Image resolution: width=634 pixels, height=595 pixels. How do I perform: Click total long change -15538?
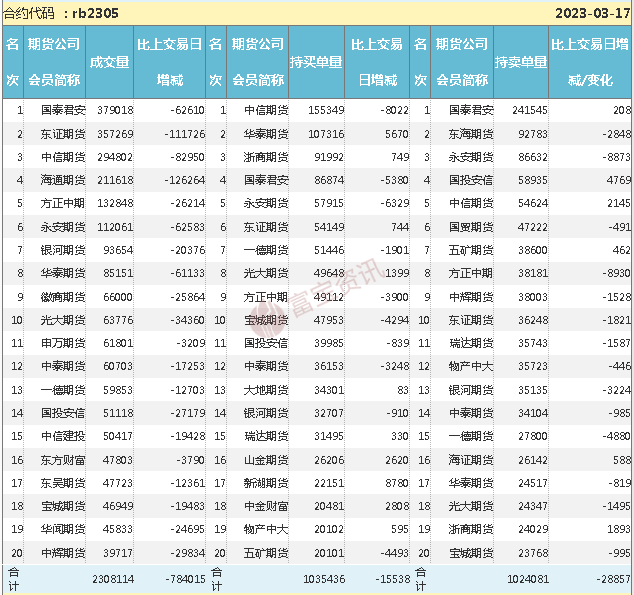point(393,579)
